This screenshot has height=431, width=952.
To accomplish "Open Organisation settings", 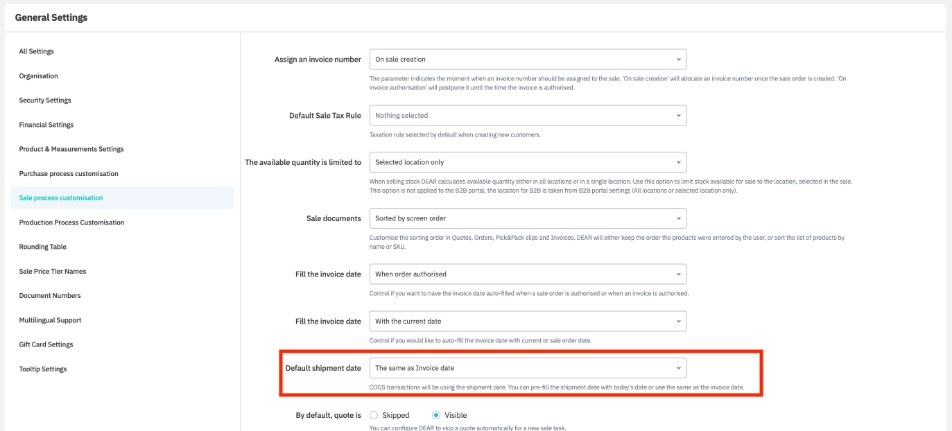I will [39, 76].
